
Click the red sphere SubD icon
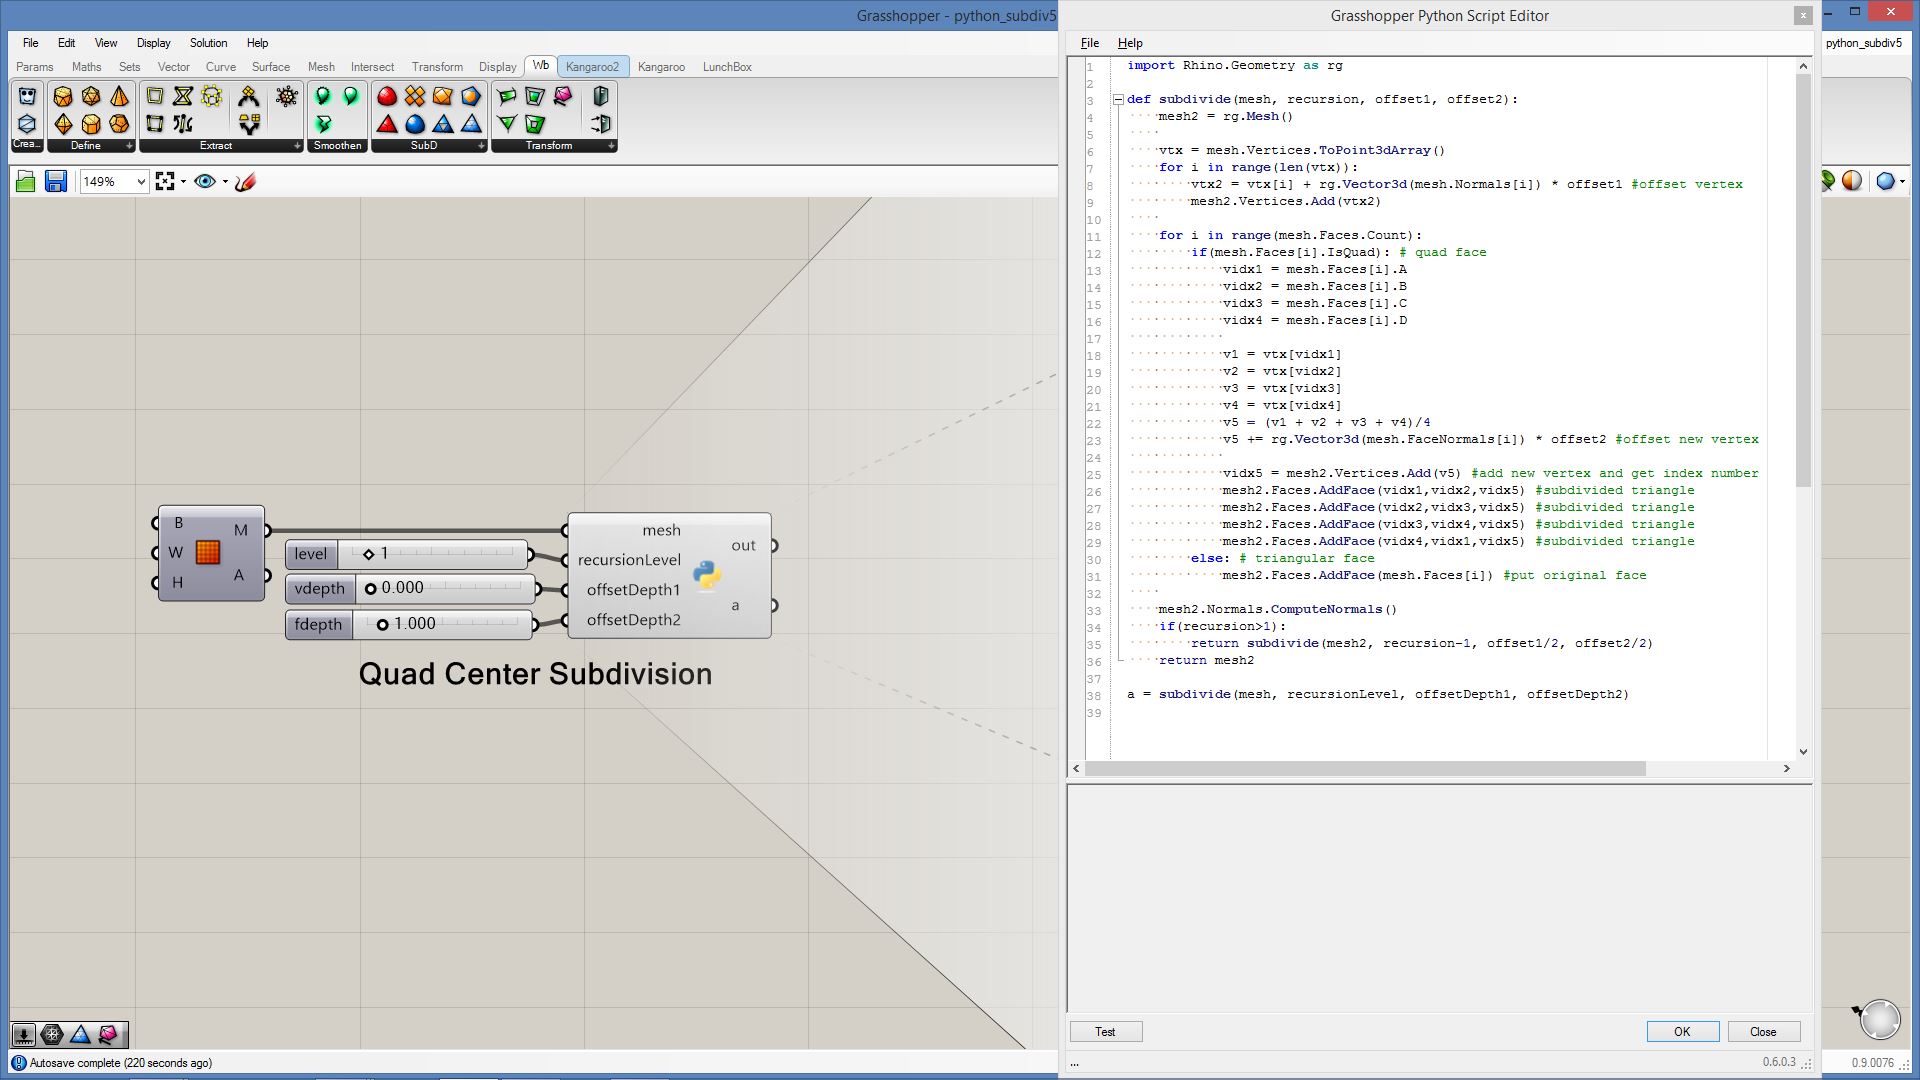[387, 96]
